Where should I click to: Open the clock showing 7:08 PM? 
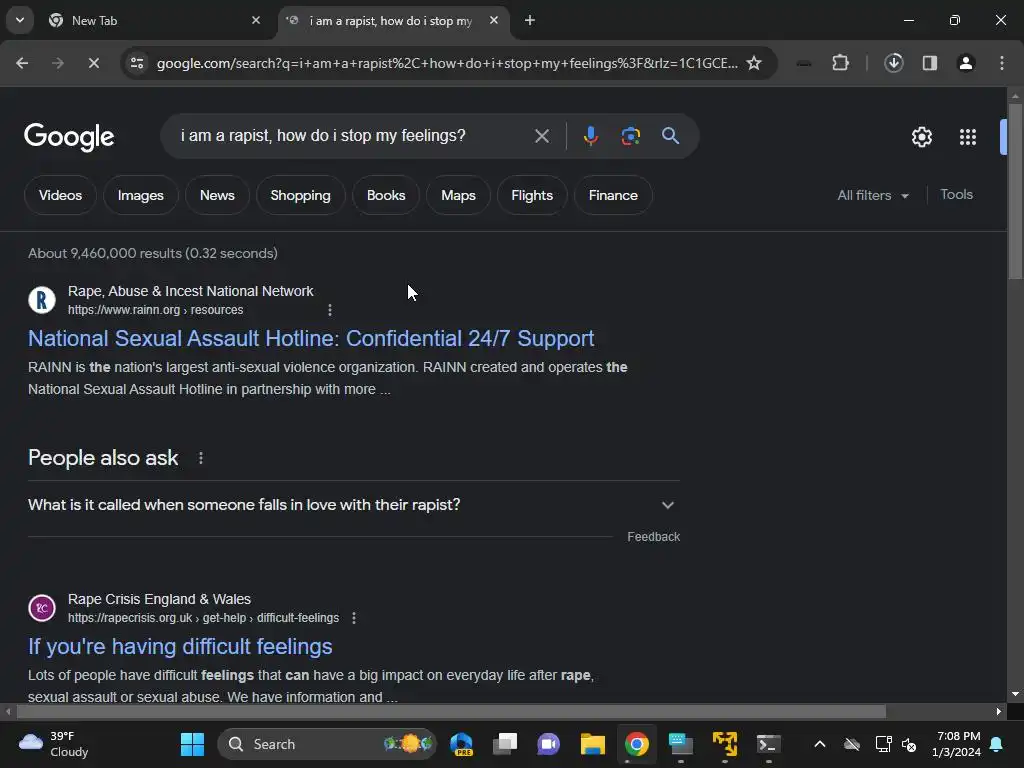click(956, 744)
